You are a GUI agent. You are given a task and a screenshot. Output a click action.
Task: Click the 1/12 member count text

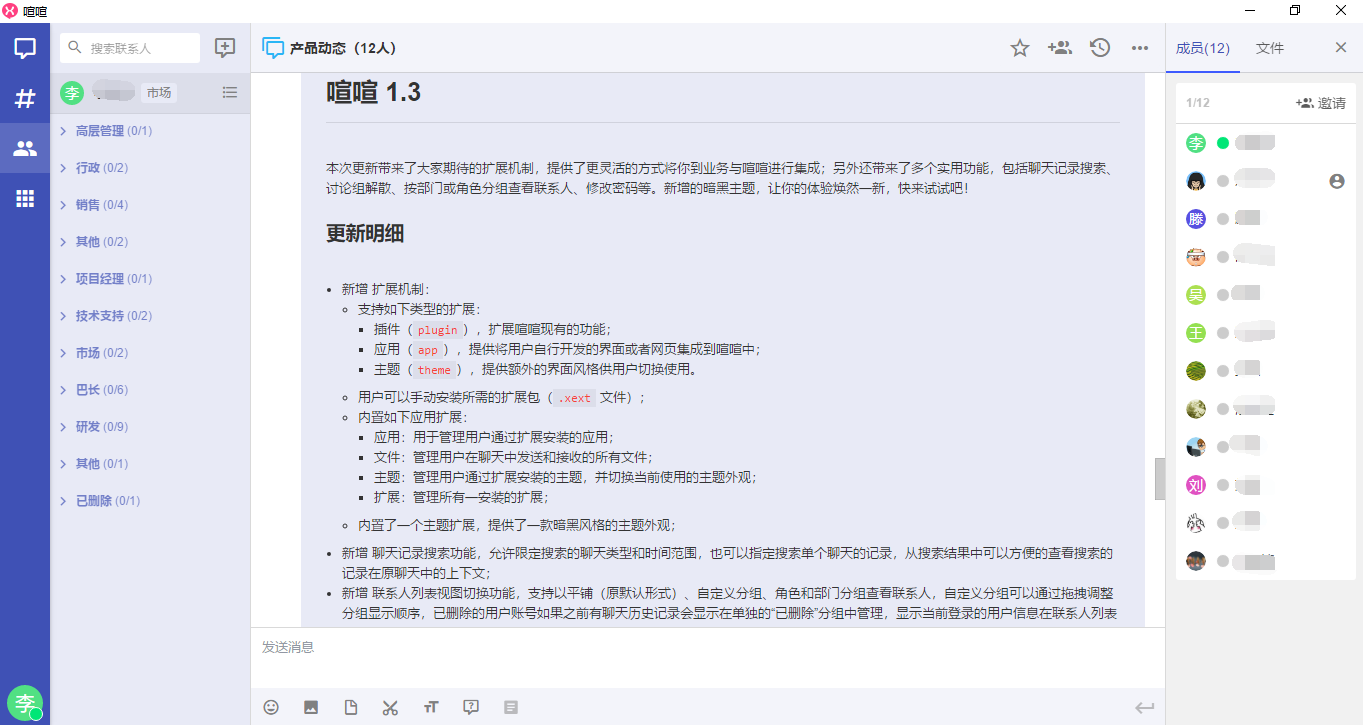click(x=1197, y=103)
